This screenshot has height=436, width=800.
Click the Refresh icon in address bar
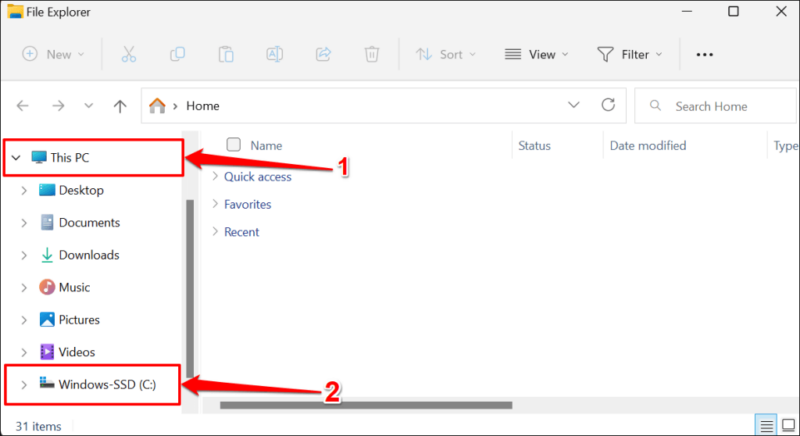point(608,105)
